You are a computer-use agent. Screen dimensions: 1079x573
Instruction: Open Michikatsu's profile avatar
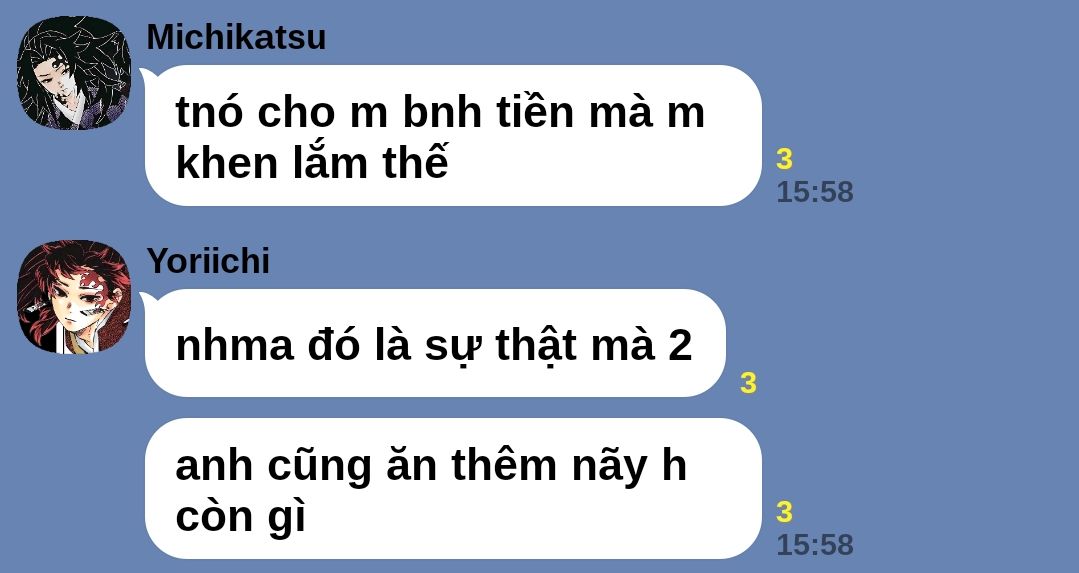point(74,73)
